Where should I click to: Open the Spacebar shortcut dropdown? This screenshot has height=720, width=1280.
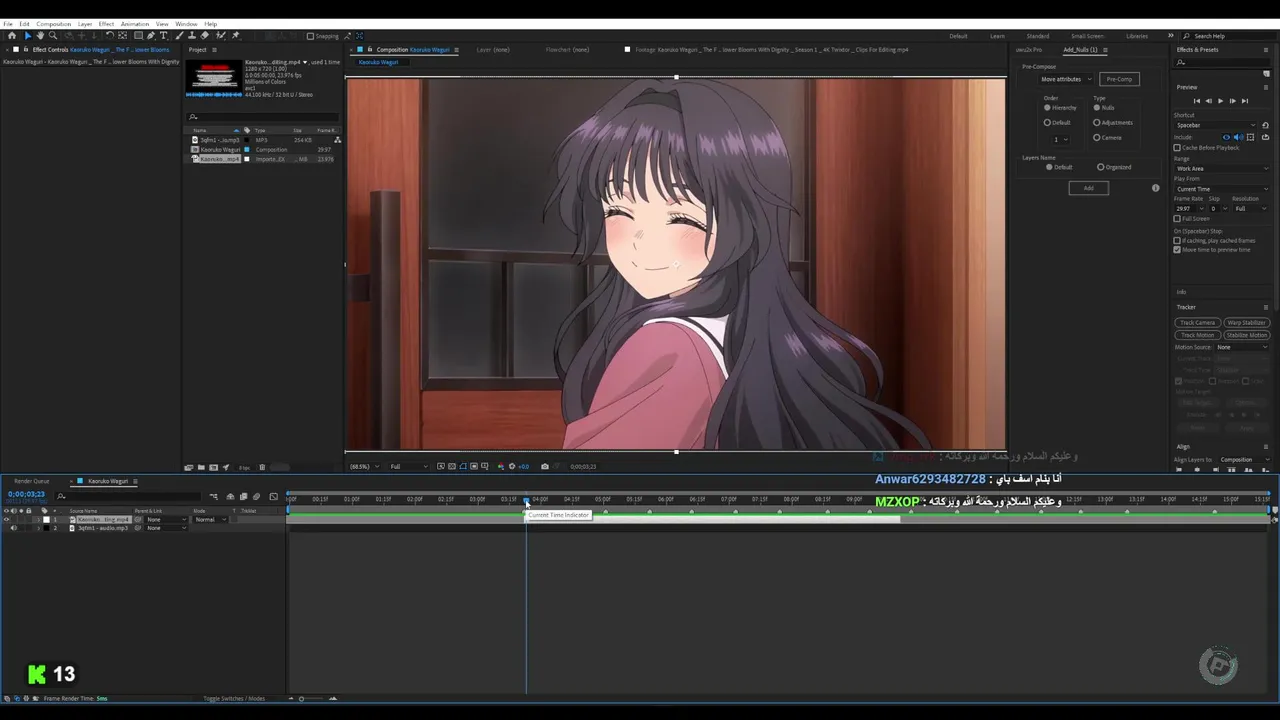1214,125
